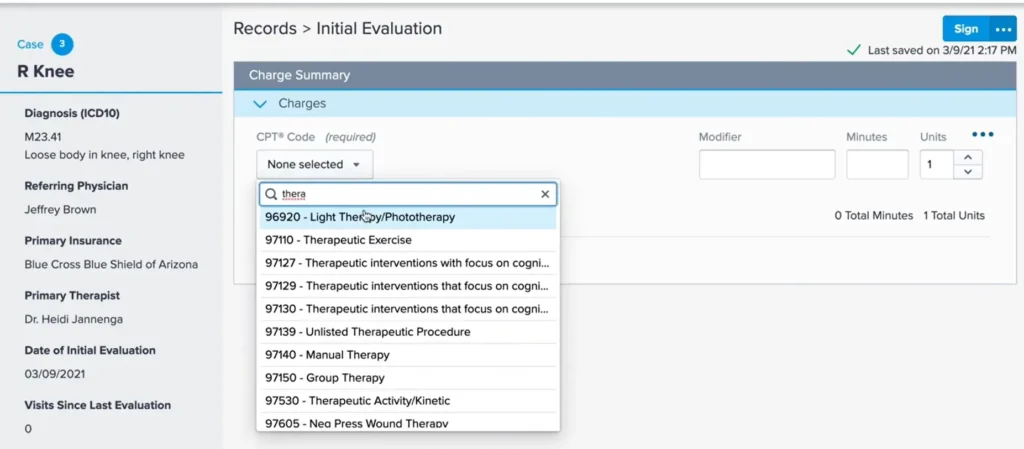Click into the CPT search field containing thera

[408, 194]
